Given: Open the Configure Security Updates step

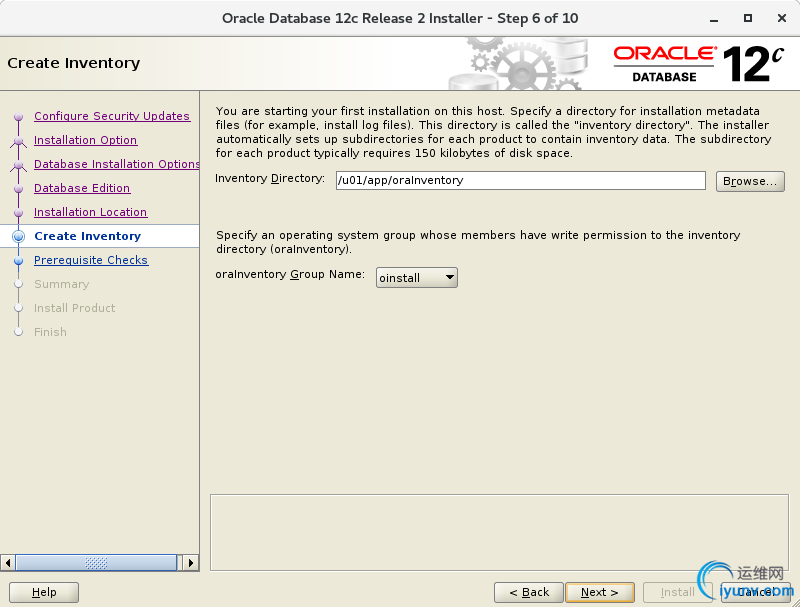Looking at the screenshot, I should [112, 116].
